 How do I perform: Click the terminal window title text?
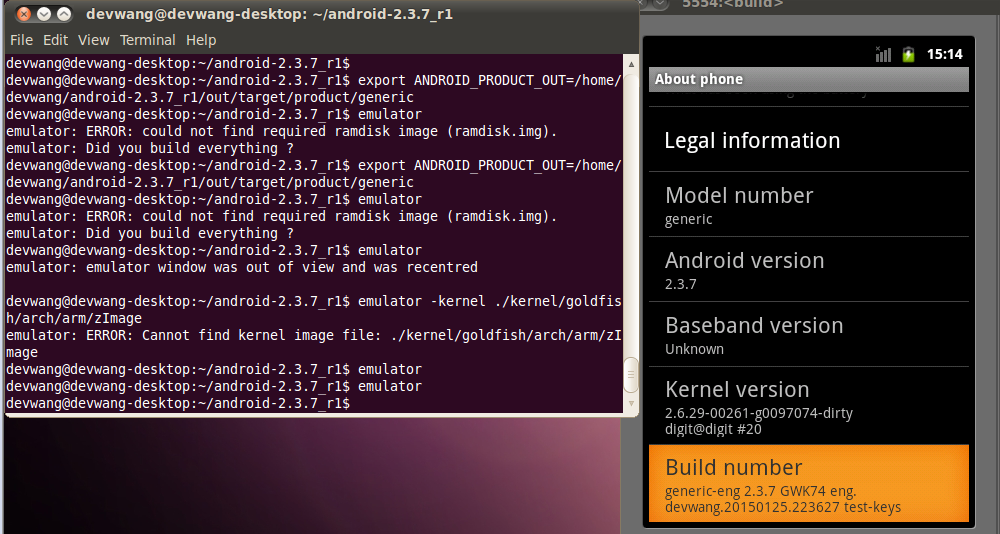pos(269,14)
